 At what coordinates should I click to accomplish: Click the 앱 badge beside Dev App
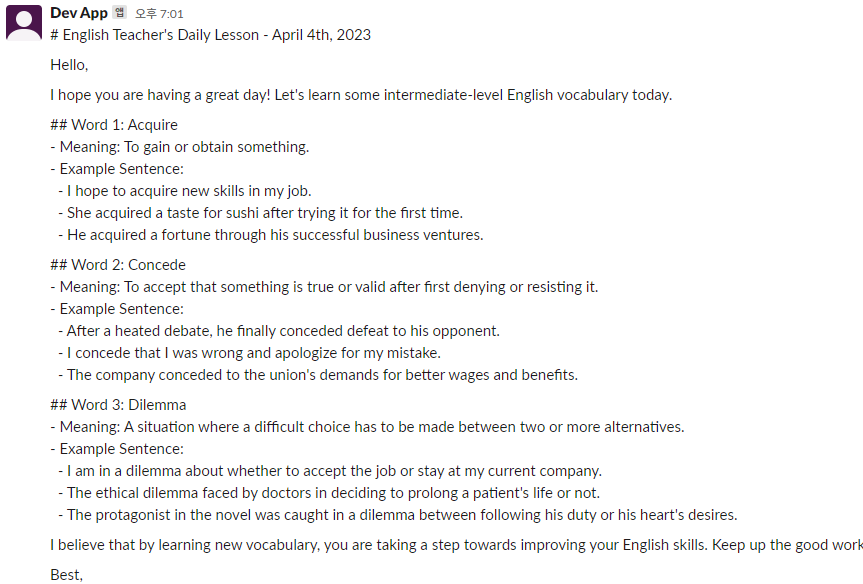click(x=120, y=13)
